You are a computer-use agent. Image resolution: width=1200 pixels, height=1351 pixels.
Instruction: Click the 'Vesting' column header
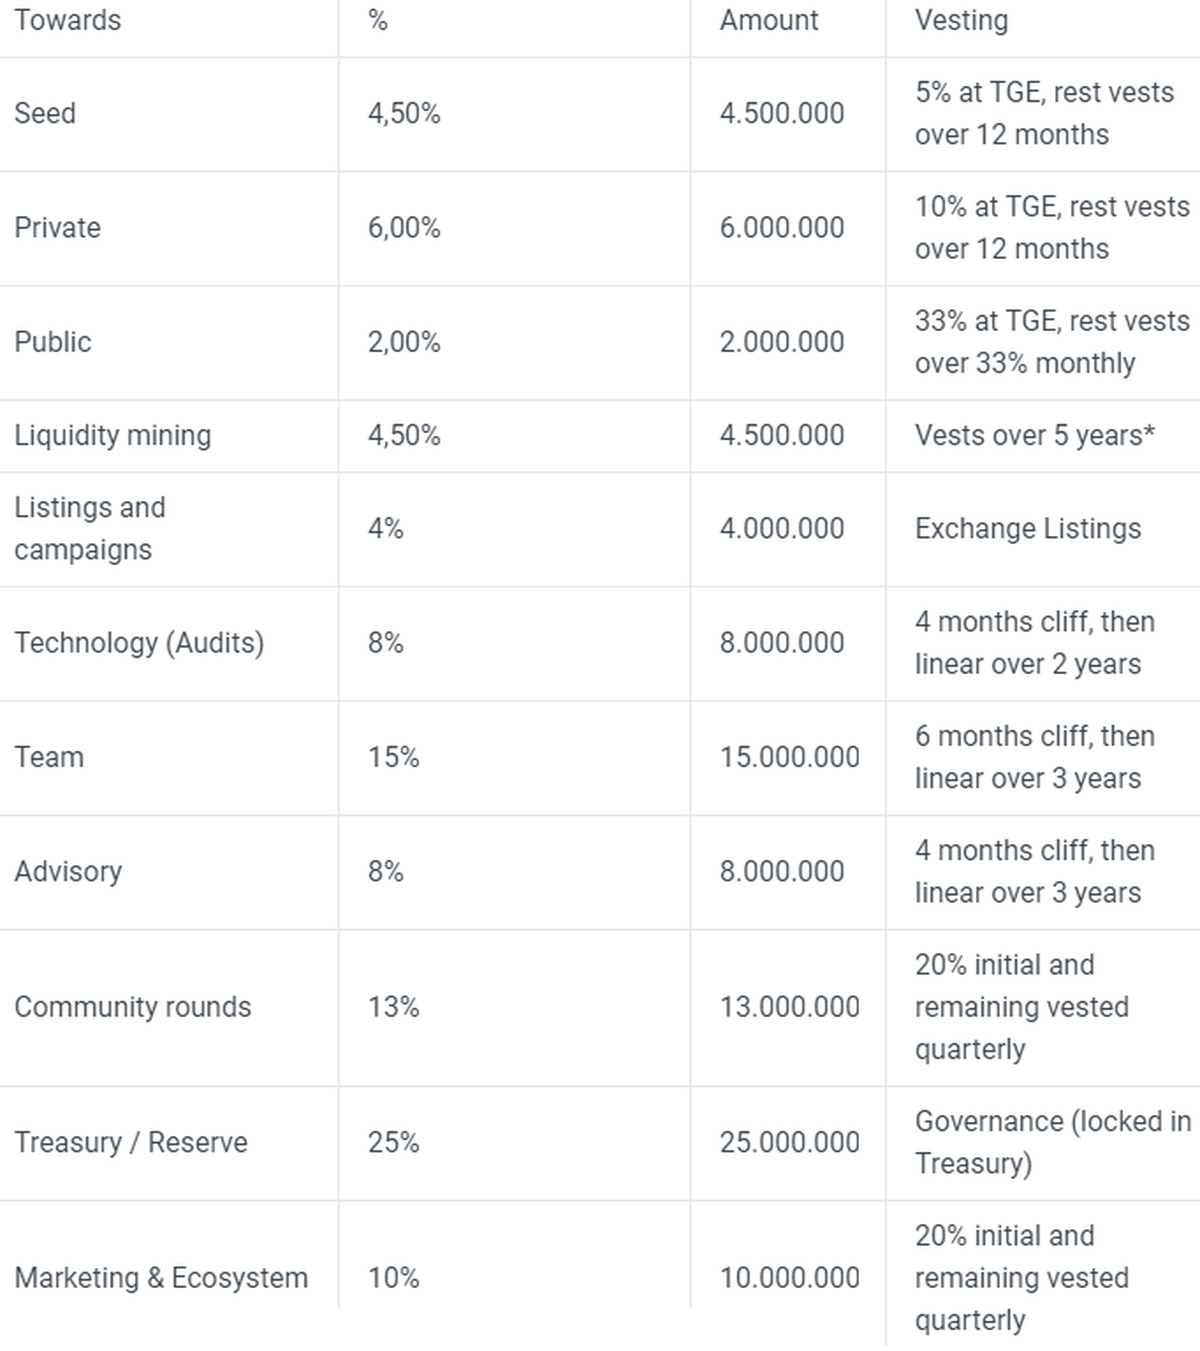pos(961,20)
